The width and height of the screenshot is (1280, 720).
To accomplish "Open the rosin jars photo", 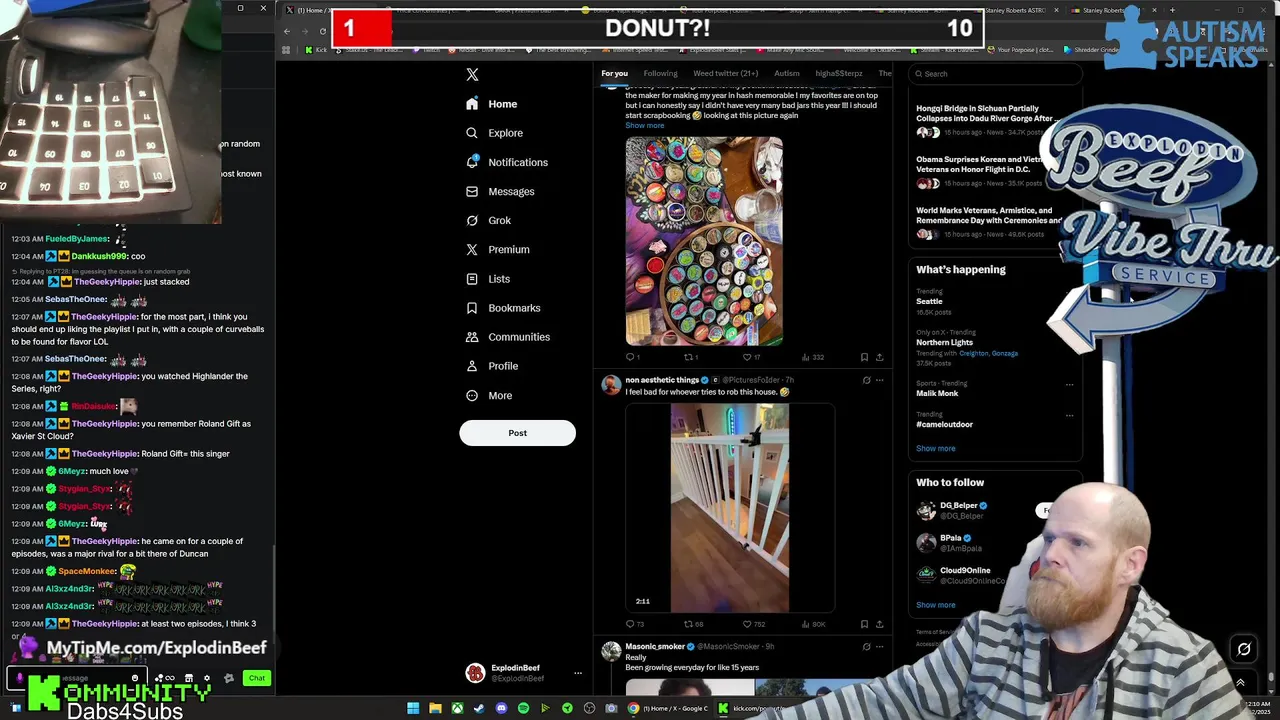I will [704, 241].
